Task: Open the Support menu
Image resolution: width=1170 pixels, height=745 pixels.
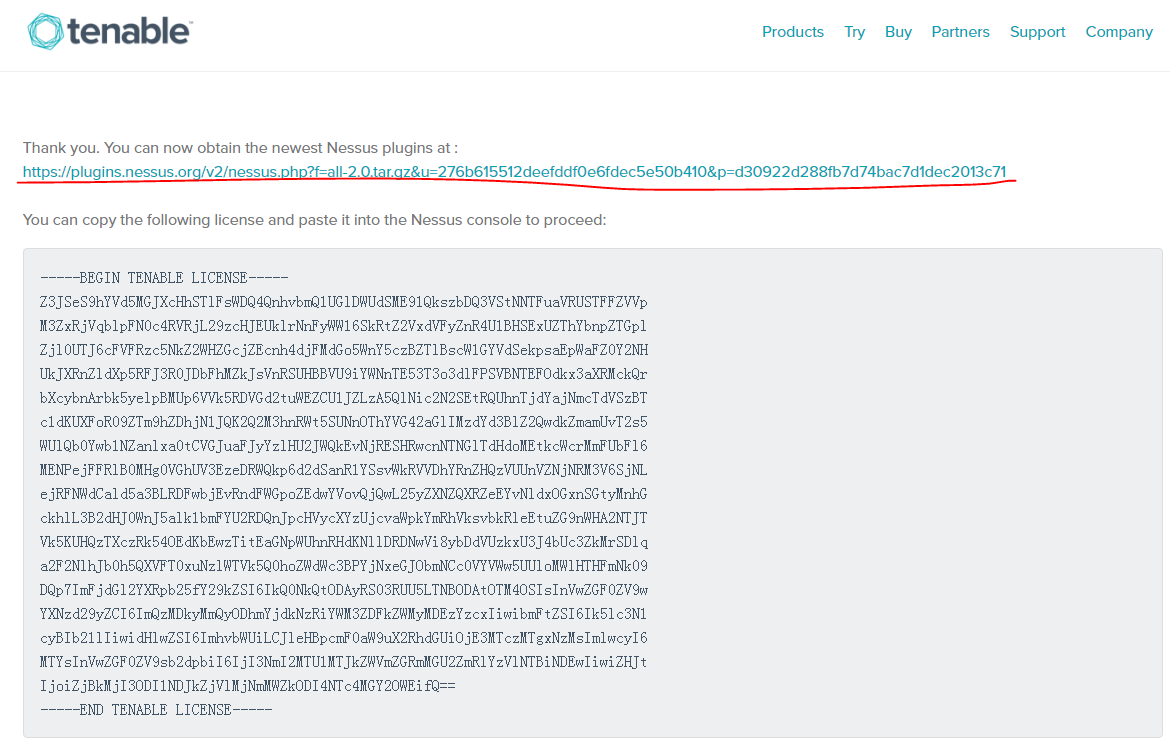Action: click(x=1037, y=32)
